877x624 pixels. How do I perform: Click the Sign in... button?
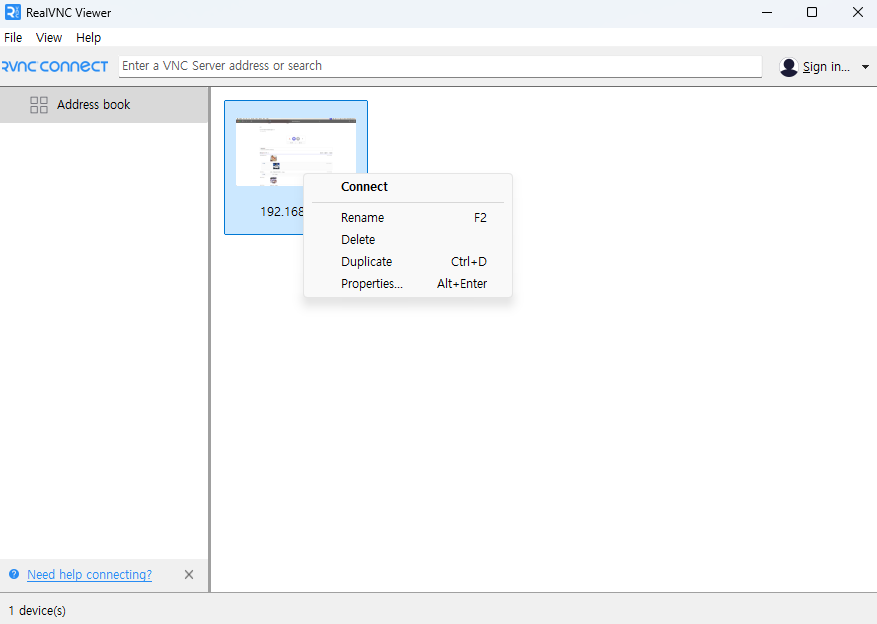(x=826, y=67)
